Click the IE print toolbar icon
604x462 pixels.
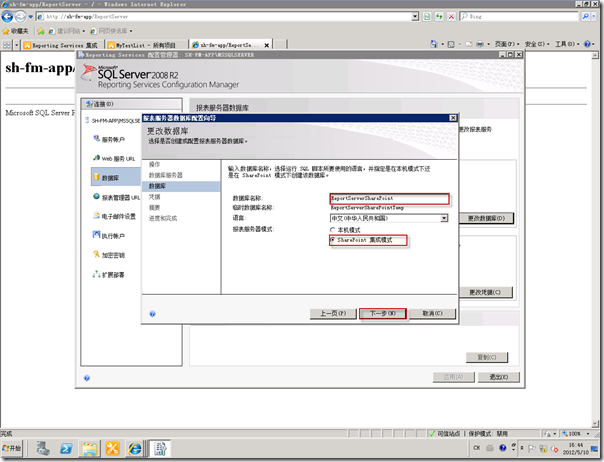(x=480, y=44)
